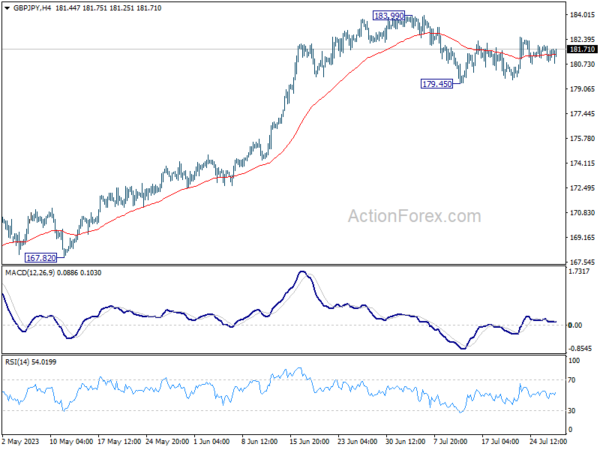
Task: Click the 183.990 high price label
Action: pos(388,16)
